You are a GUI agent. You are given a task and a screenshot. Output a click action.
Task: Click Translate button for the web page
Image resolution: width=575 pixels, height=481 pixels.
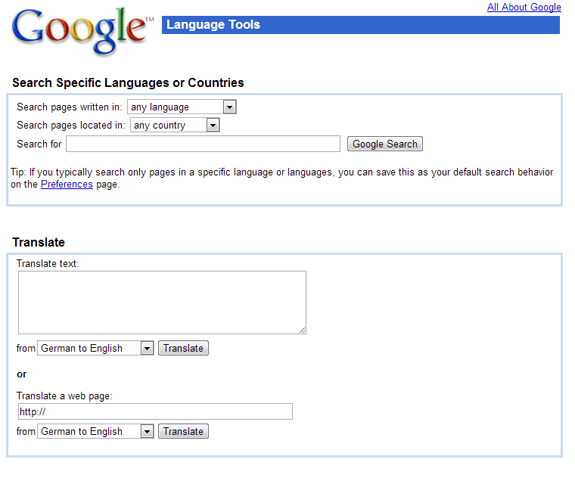click(x=183, y=432)
